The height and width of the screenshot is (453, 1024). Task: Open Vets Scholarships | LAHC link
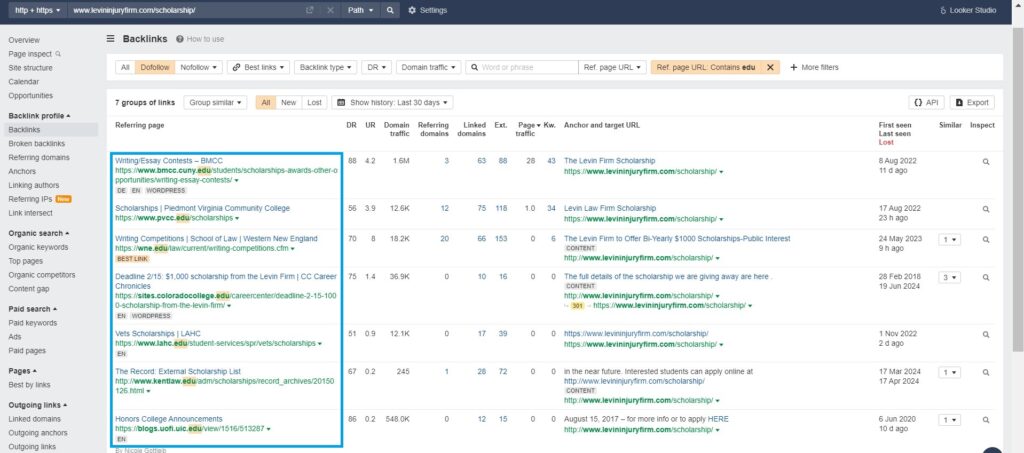[158, 334]
